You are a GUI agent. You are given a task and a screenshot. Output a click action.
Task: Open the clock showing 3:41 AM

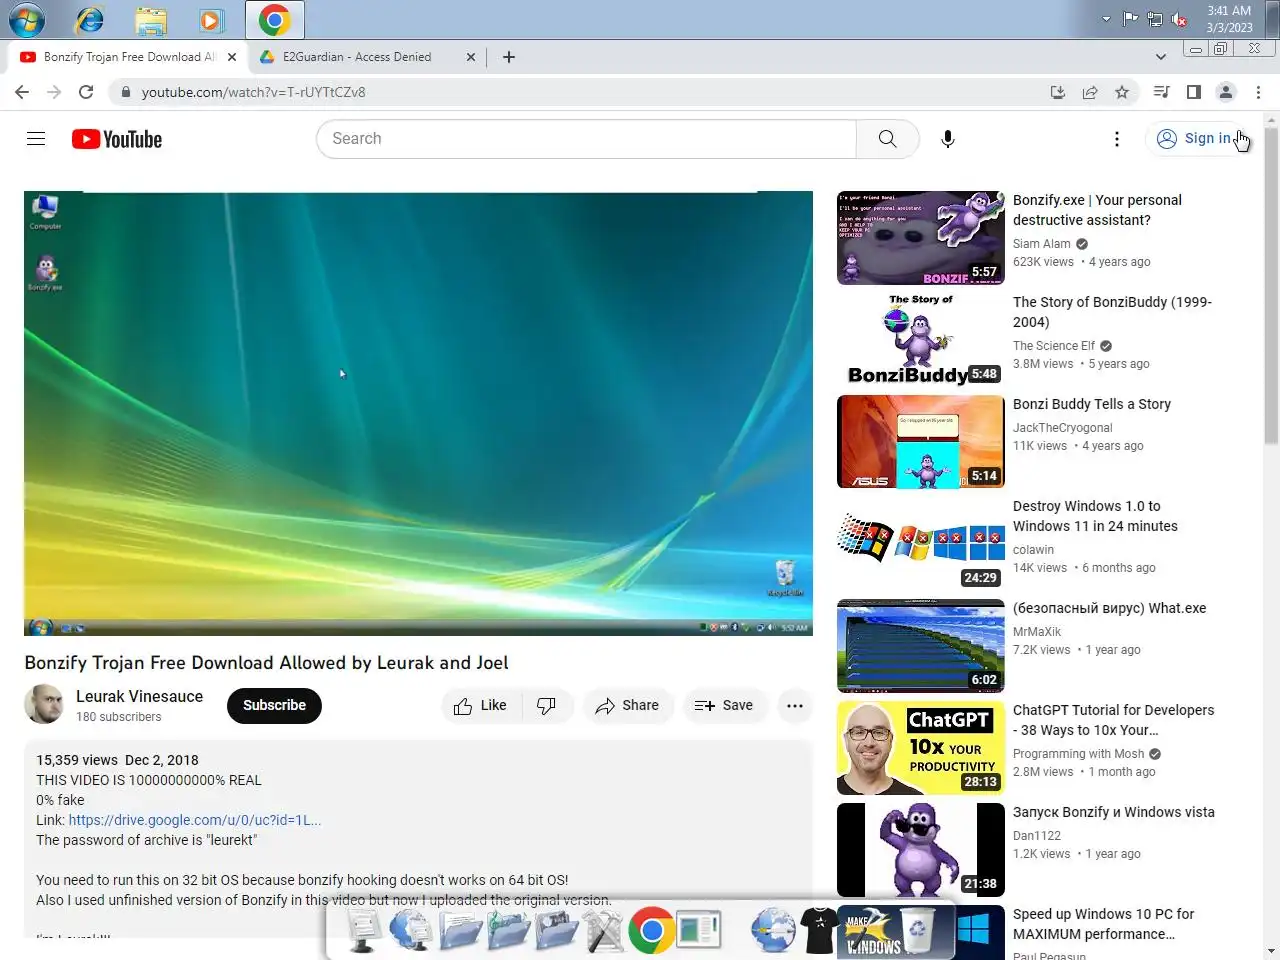pos(1229,19)
